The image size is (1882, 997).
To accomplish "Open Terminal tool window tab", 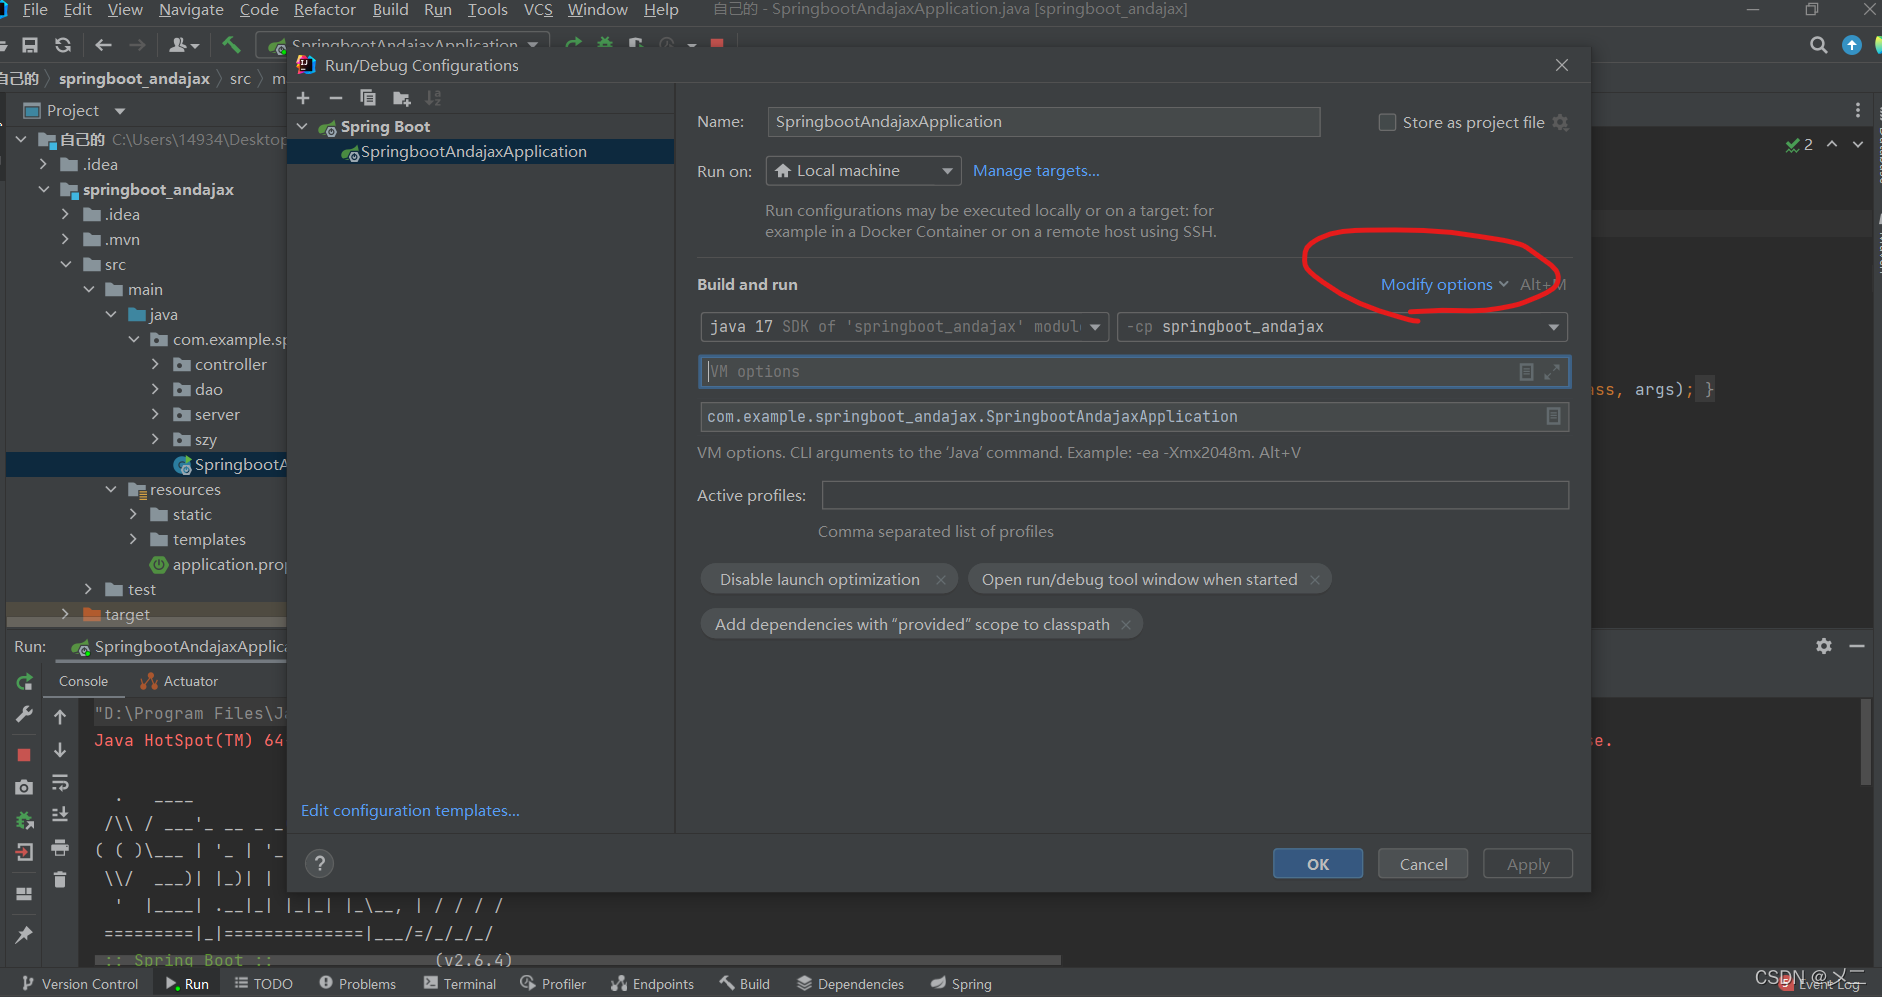I will pyautogui.click(x=460, y=984).
